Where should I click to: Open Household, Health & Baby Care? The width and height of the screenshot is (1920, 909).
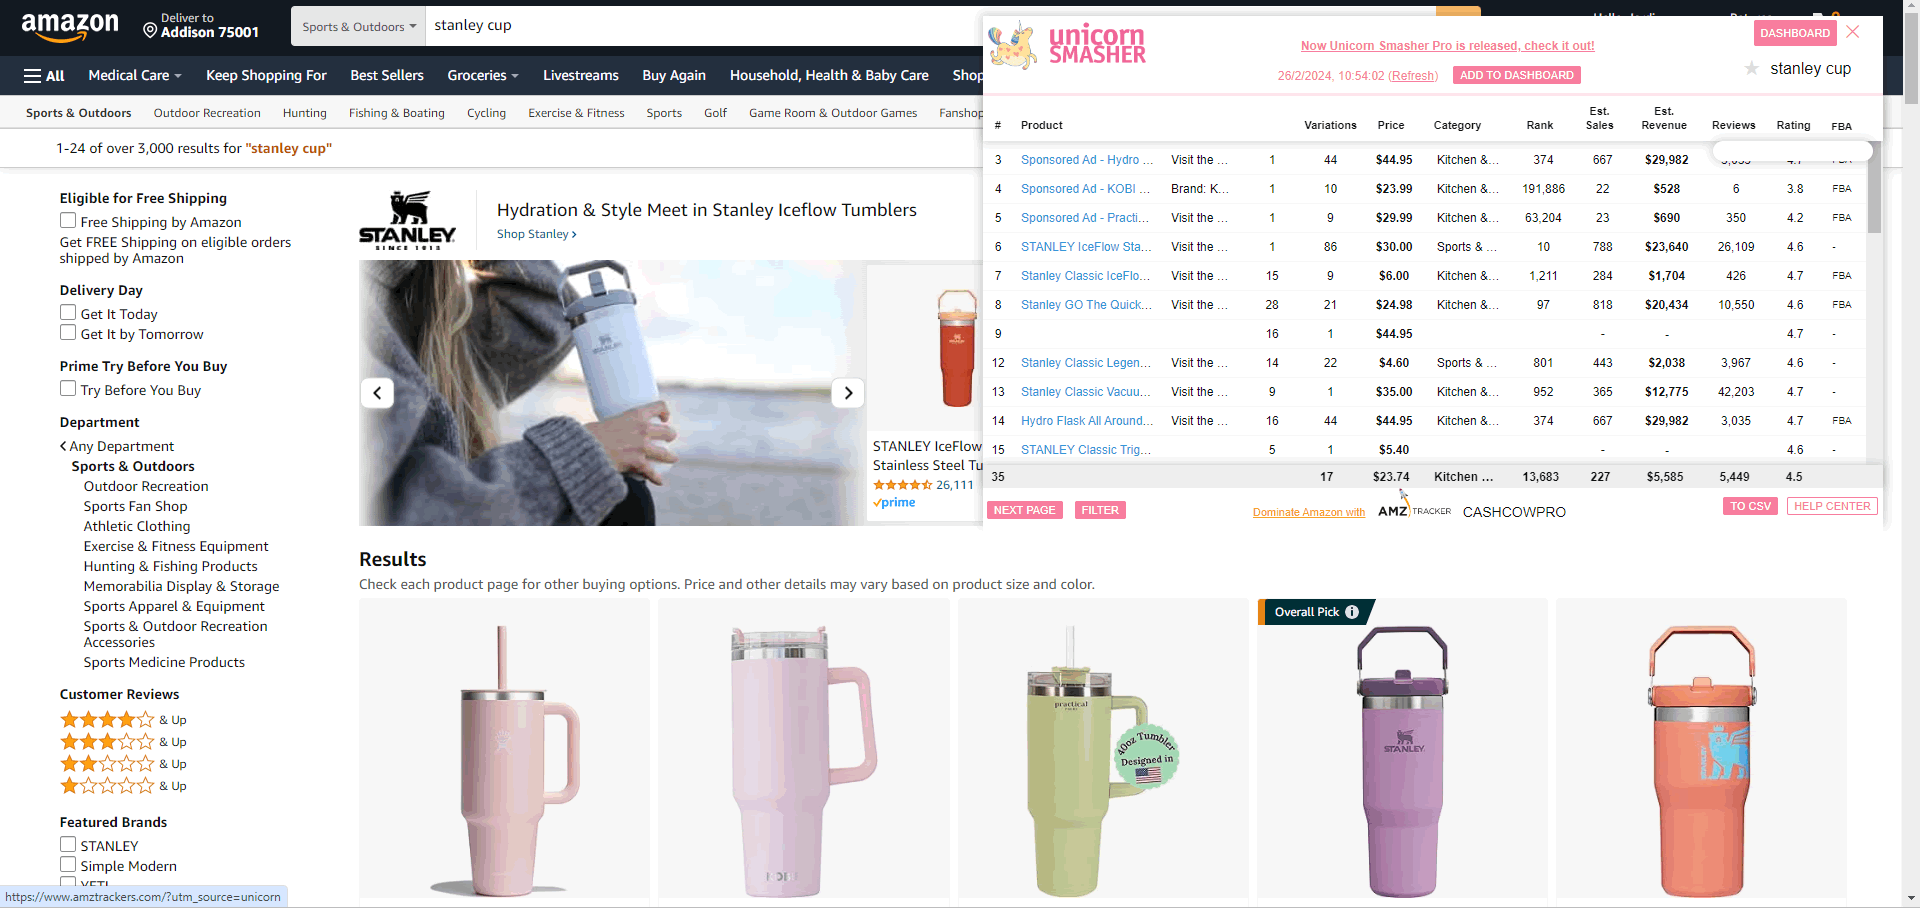point(829,76)
